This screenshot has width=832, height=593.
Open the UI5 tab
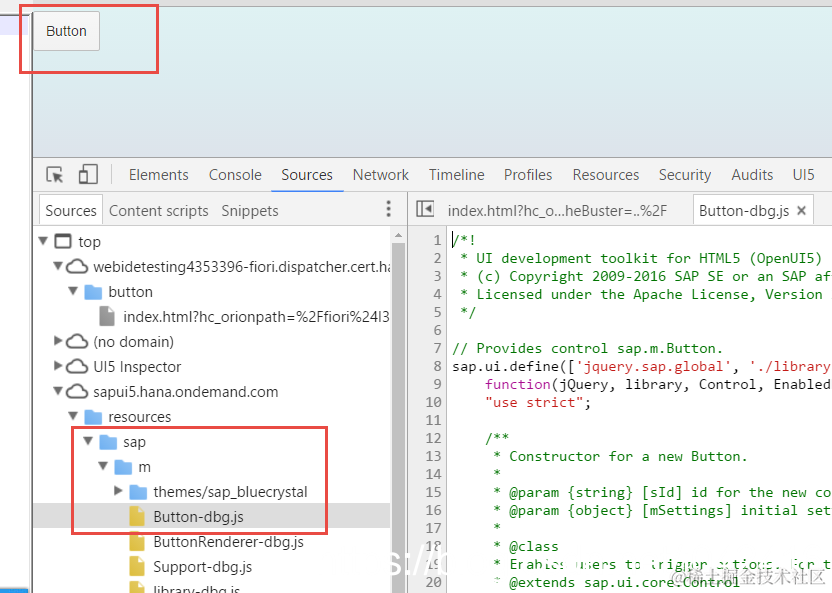pos(803,175)
